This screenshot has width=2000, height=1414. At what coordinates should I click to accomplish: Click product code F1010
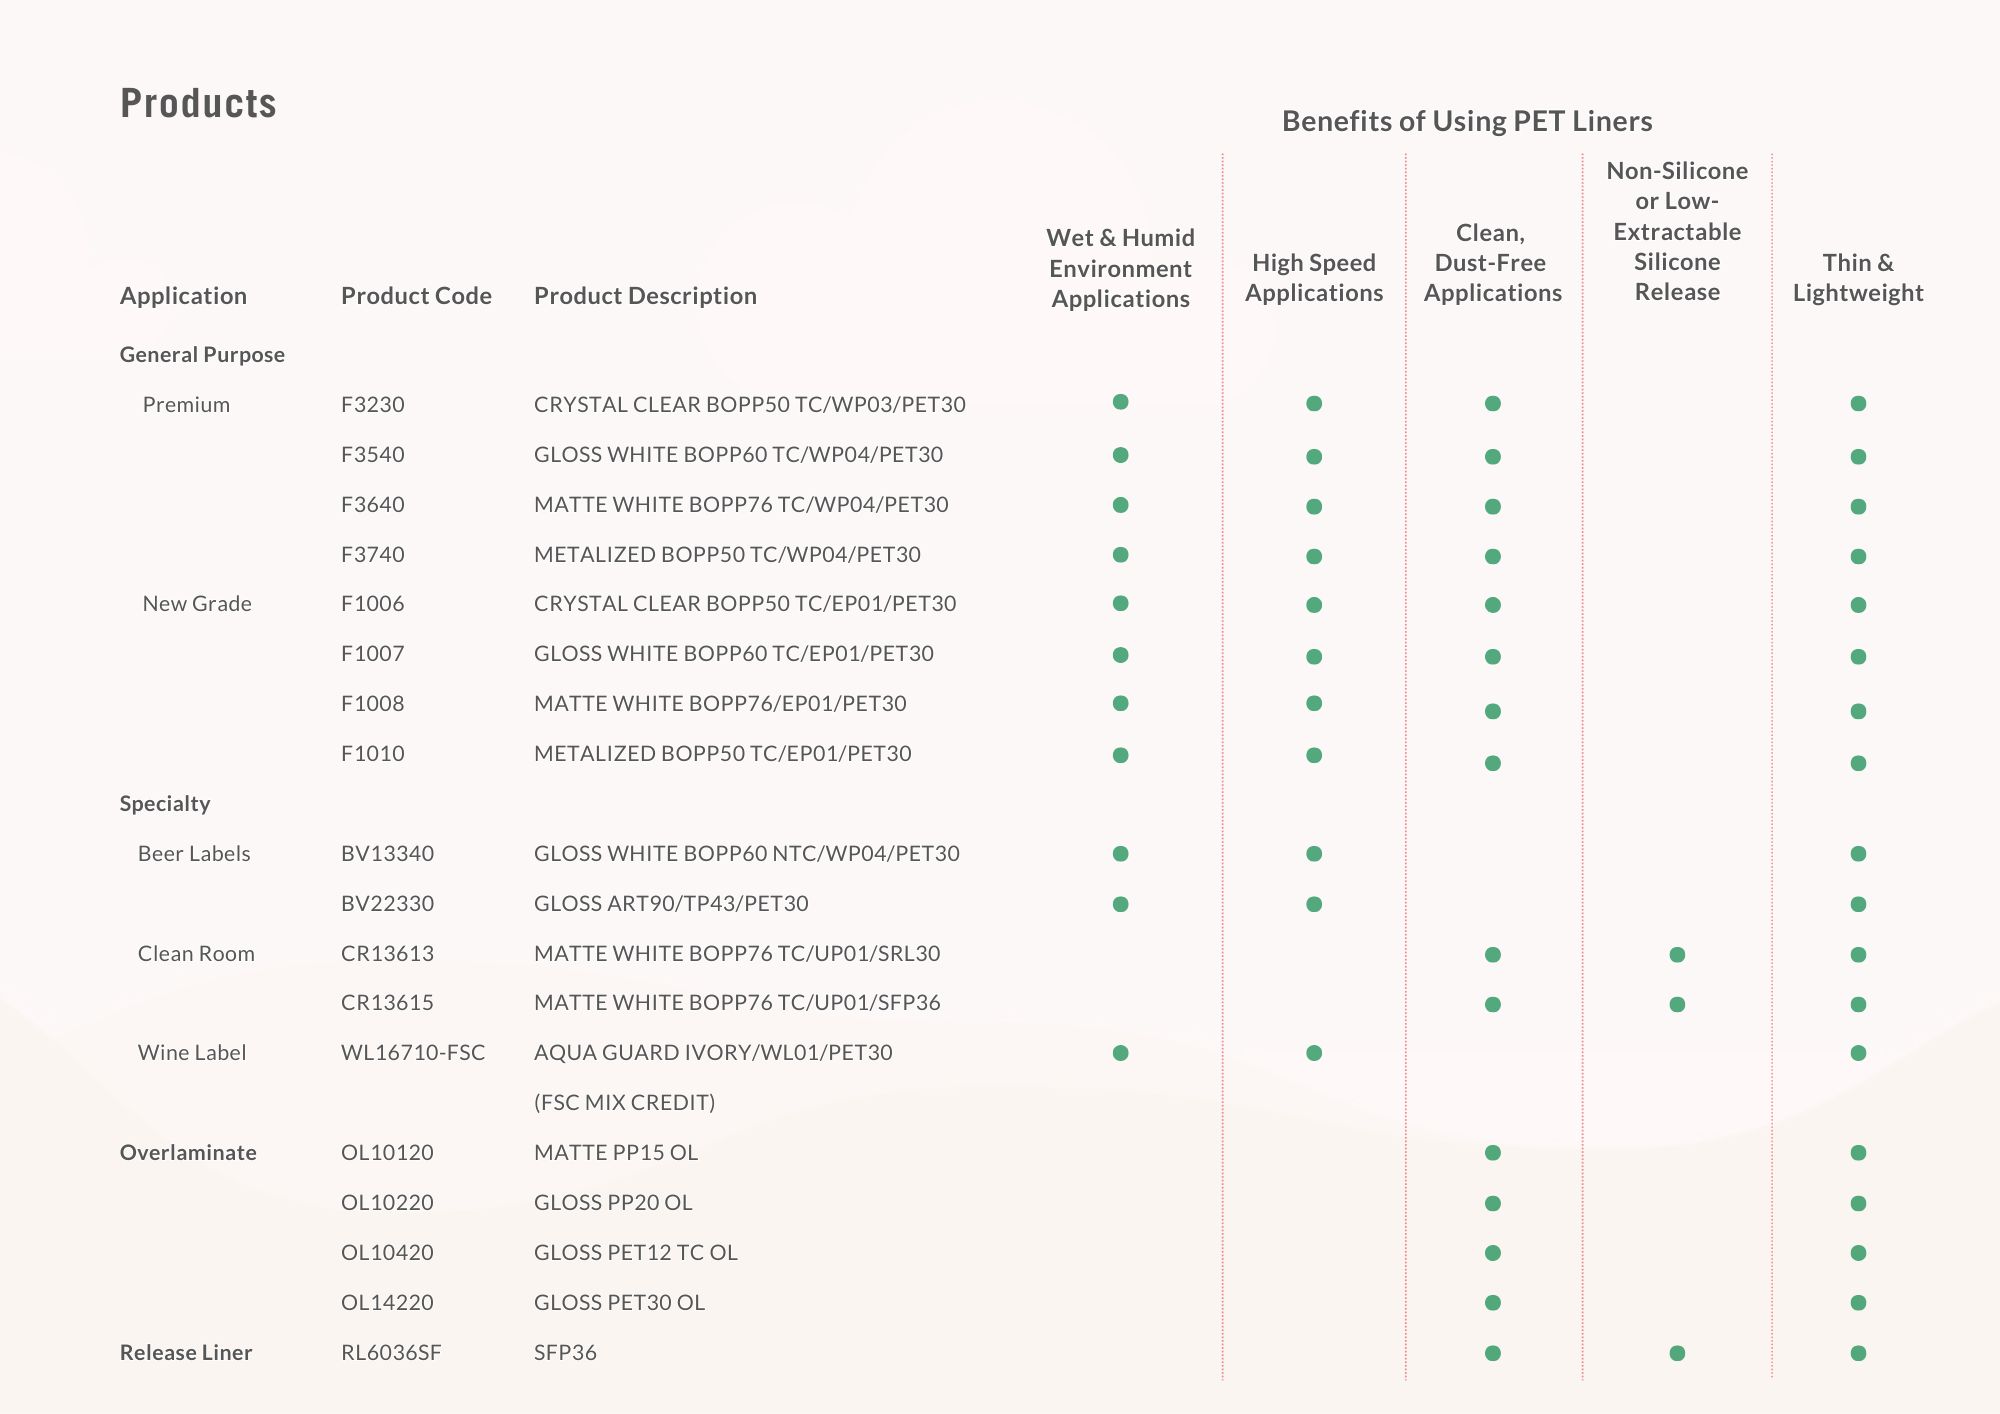click(373, 754)
